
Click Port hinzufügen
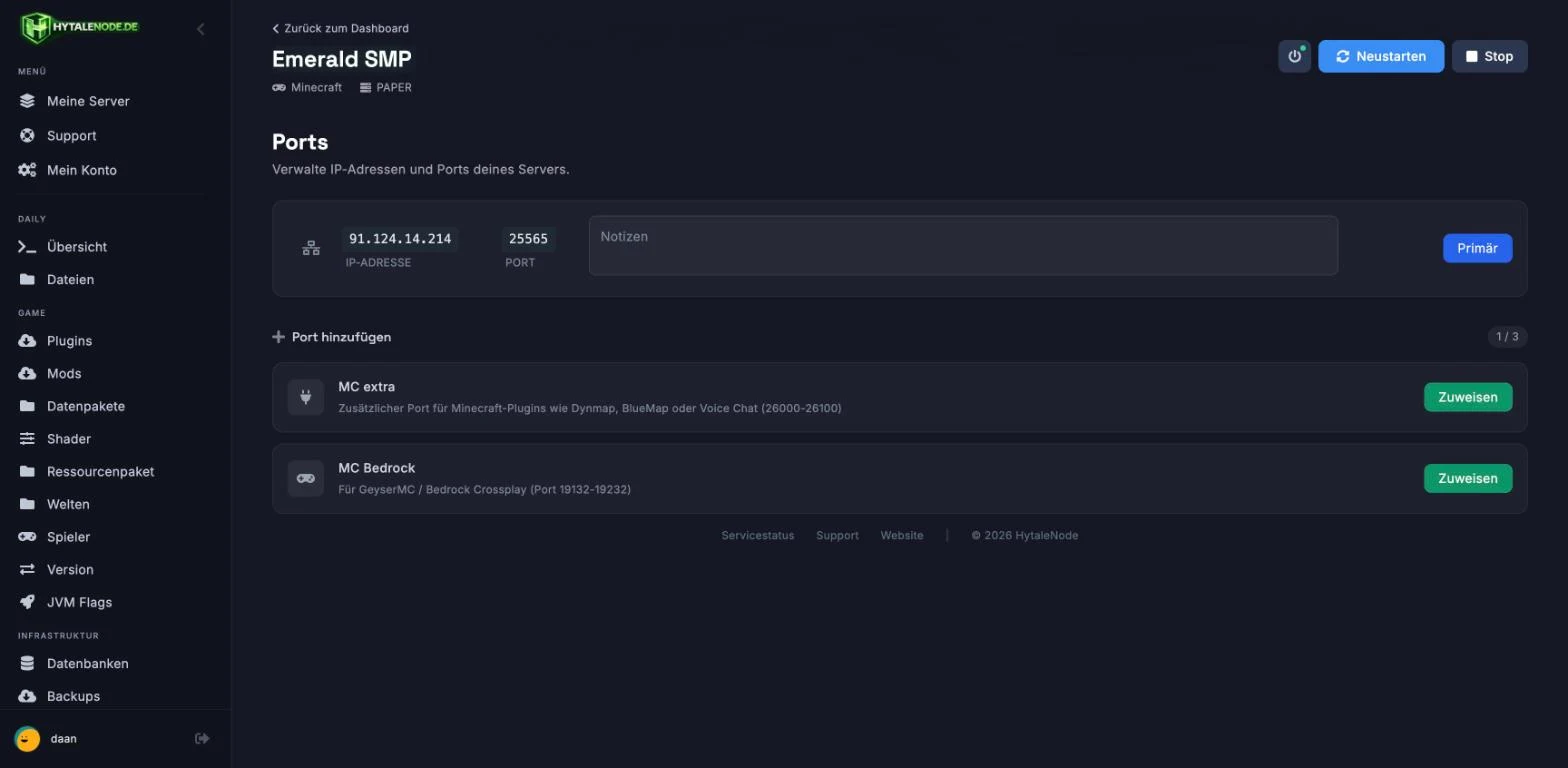(x=332, y=337)
